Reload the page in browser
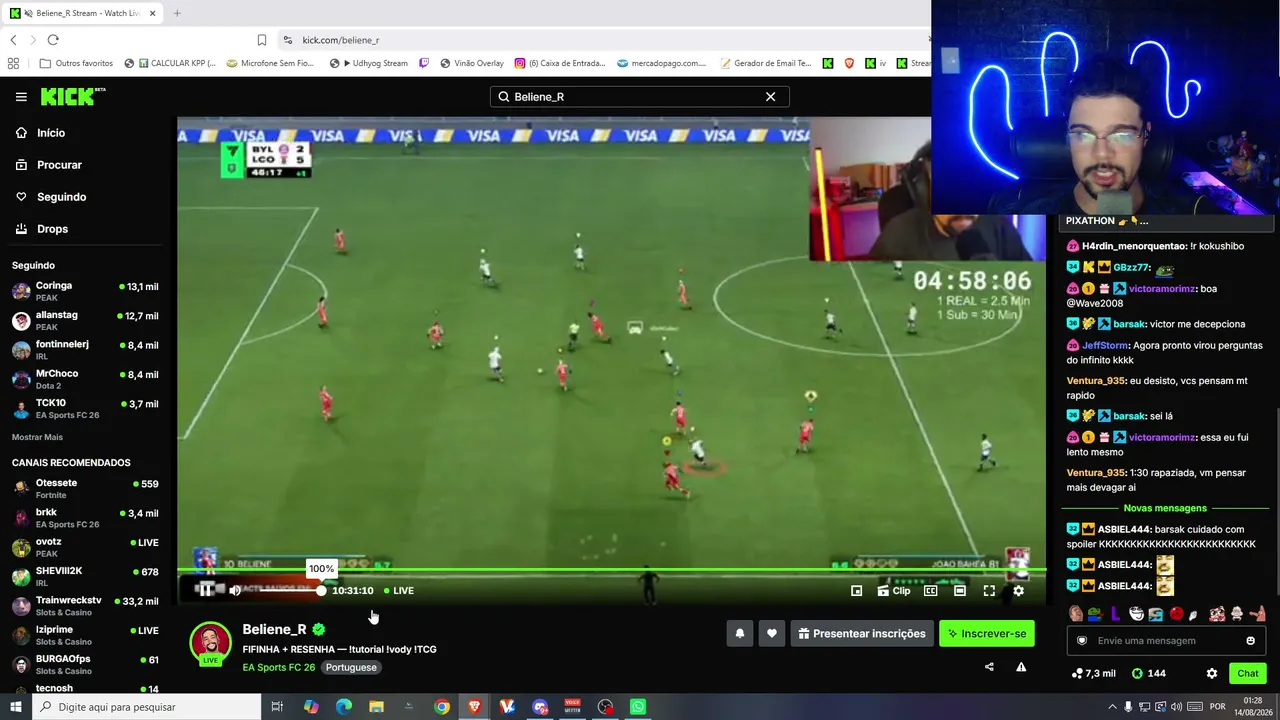The image size is (1280, 720). click(x=53, y=40)
